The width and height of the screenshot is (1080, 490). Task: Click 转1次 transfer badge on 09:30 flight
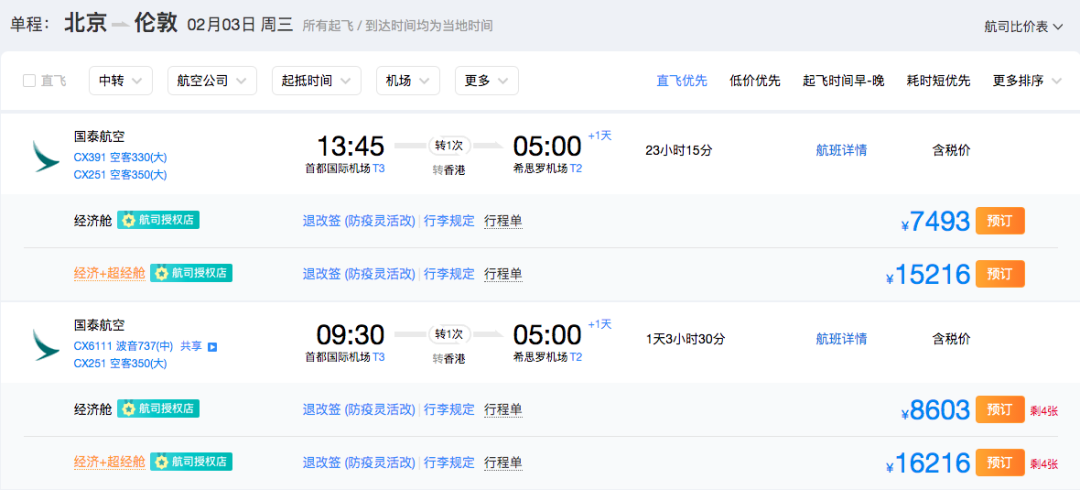(x=449, y=334)
